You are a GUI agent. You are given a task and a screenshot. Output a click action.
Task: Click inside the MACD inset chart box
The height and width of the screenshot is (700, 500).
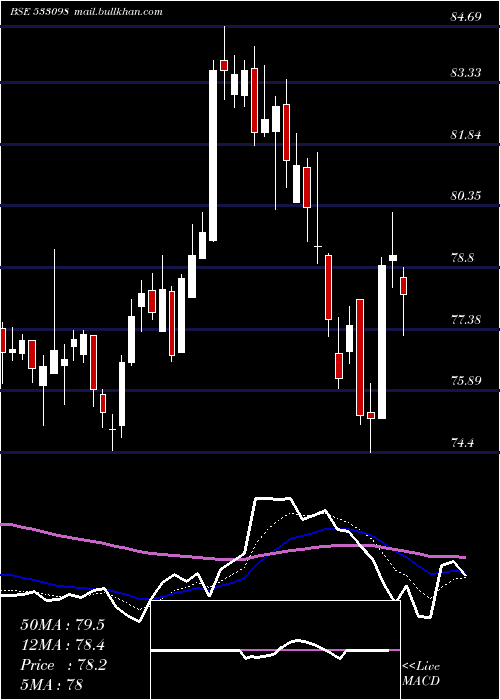[275, 650]
